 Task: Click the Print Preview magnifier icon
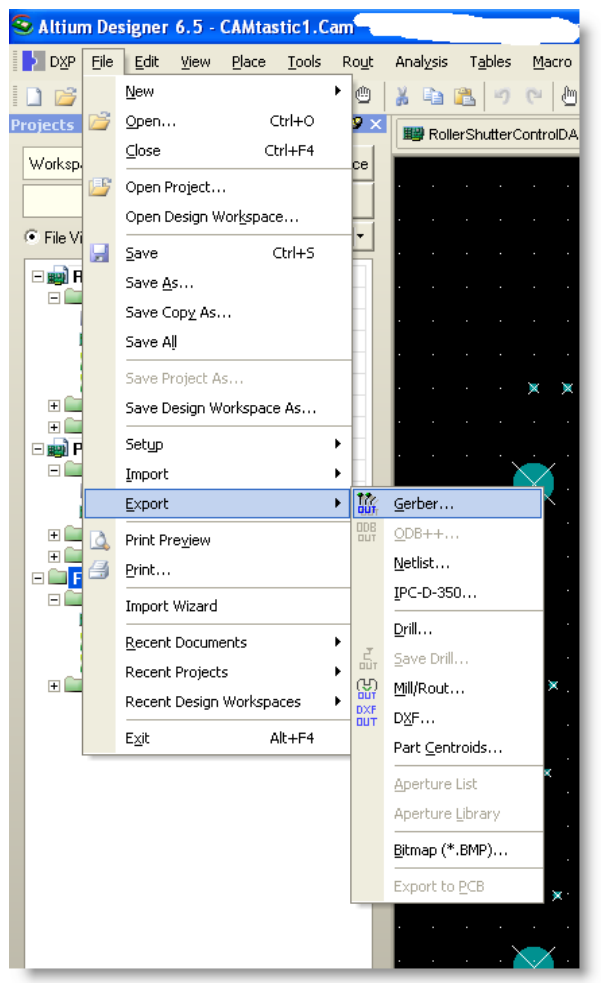click(100, 540)
